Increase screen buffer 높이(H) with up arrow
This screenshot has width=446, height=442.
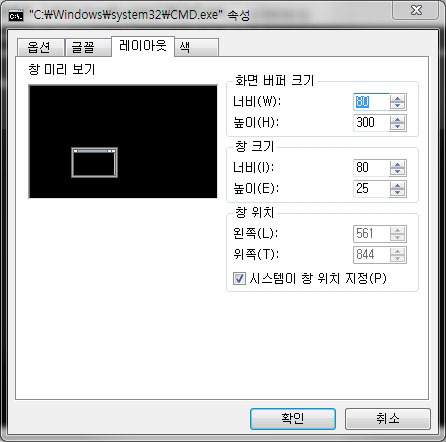397,119
